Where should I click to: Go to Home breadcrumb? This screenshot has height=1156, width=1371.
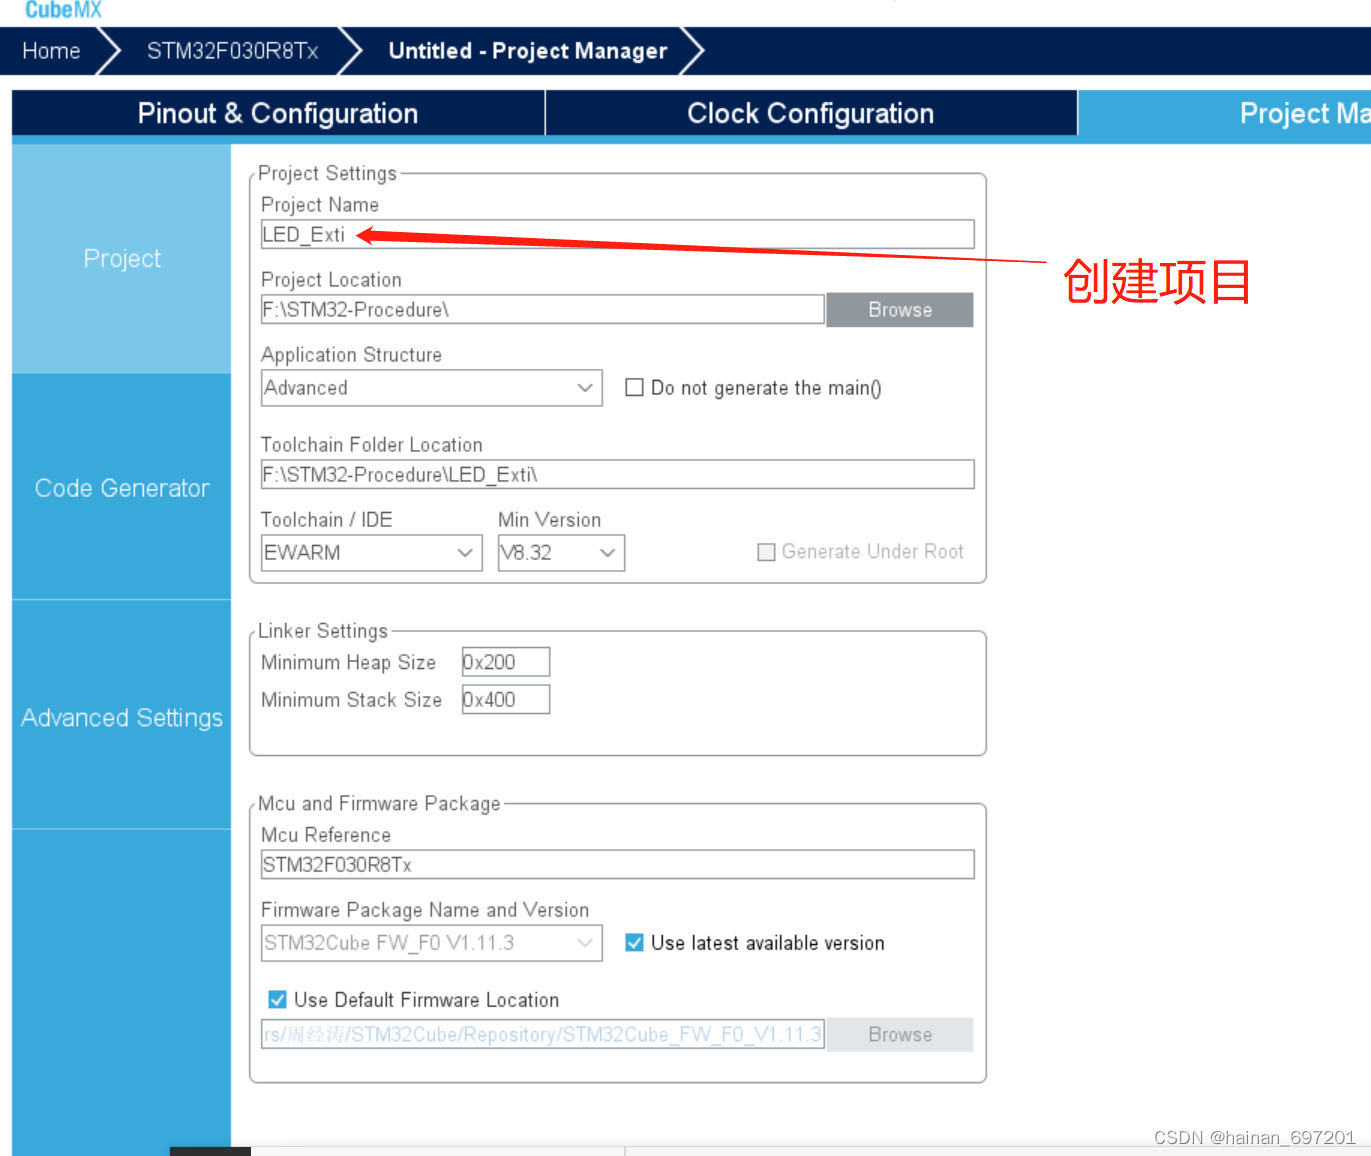(51, 51)
